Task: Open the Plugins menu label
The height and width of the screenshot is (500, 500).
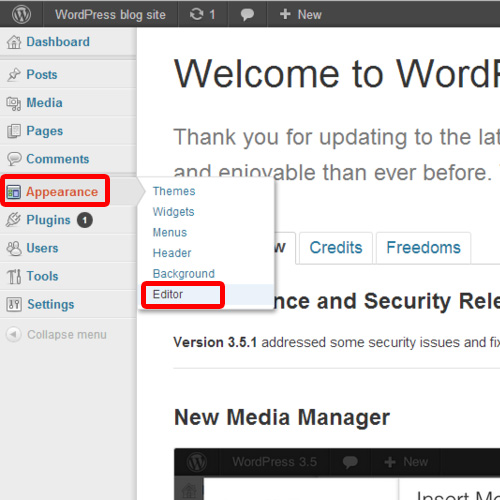Action: pyautogui.click(x=48, y=220)
